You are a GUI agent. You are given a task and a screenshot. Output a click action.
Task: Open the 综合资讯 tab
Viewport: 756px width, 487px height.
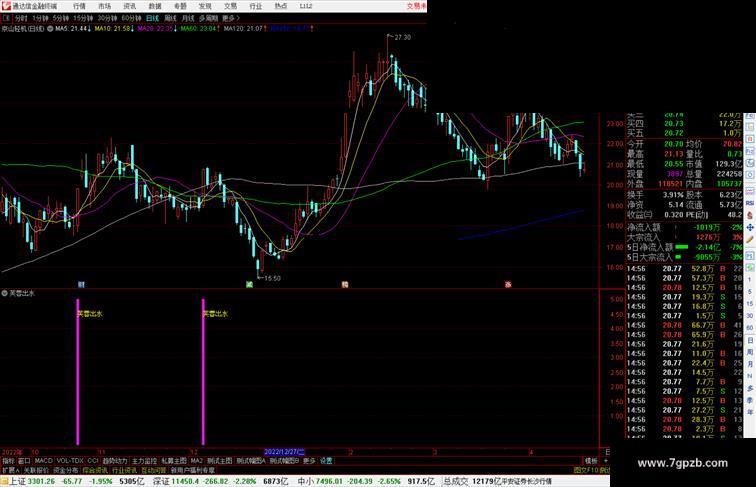click(95, 470)
